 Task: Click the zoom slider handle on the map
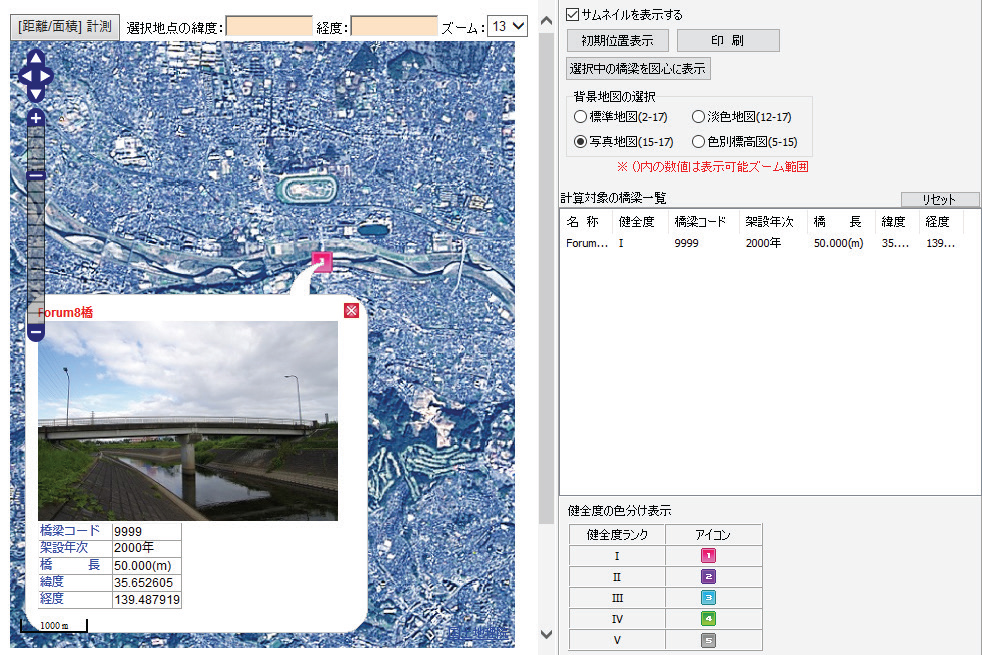click(36, 176)
